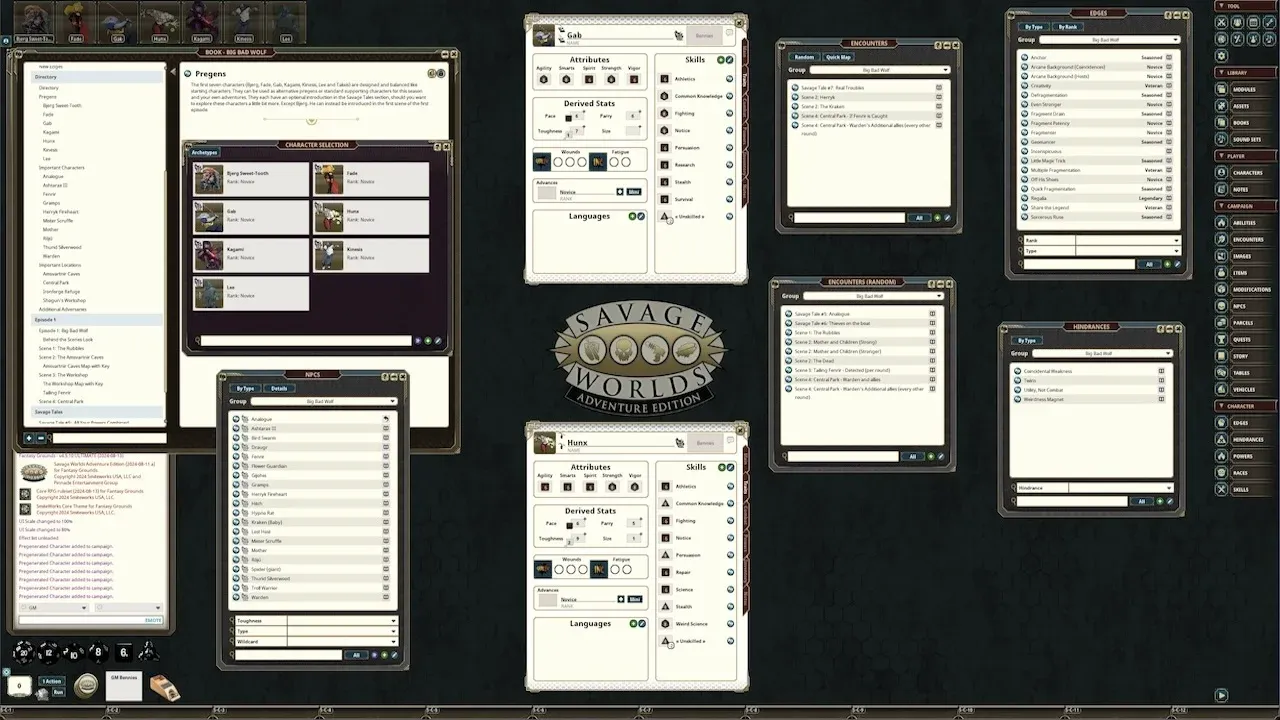The width and height of the screenshot is (1280, 720).
Task: Click the GM Bennies box
Action: tap(124, 685)
